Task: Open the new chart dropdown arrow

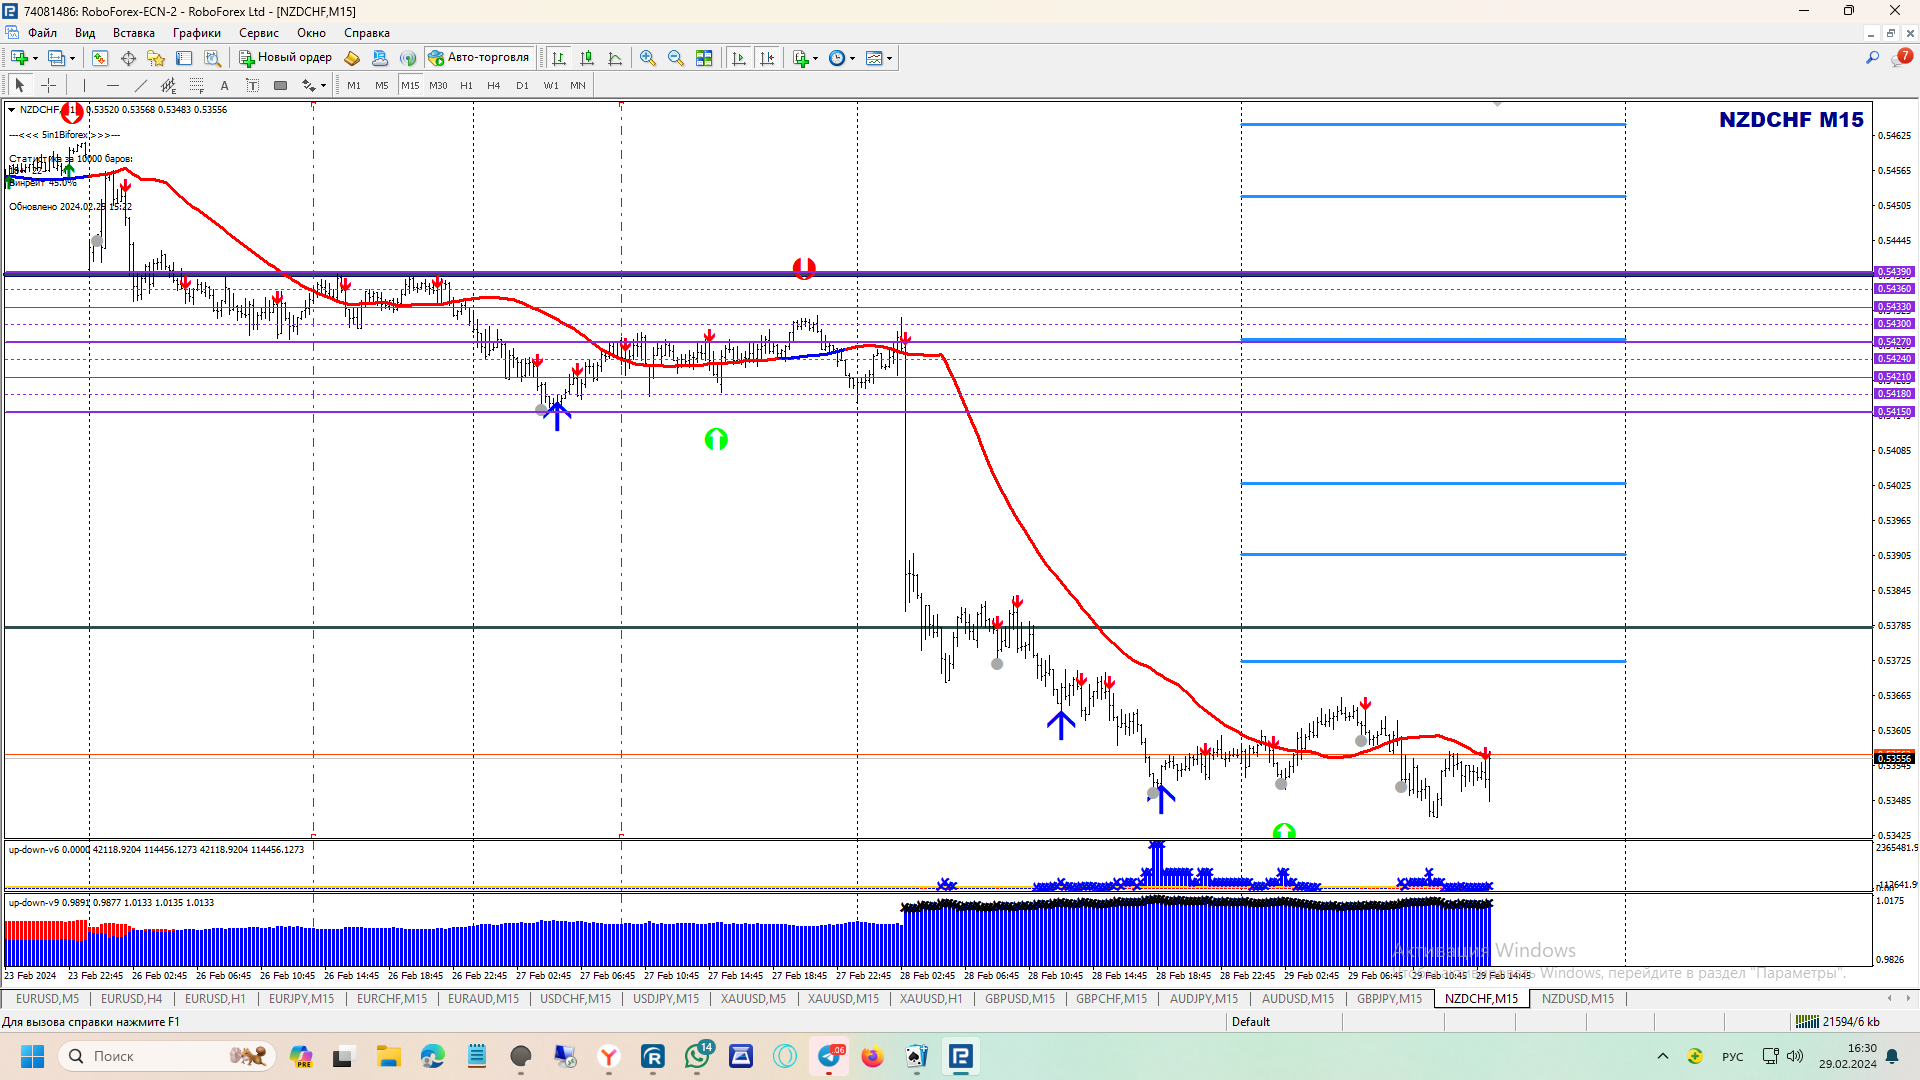Action: pos(36,58)
